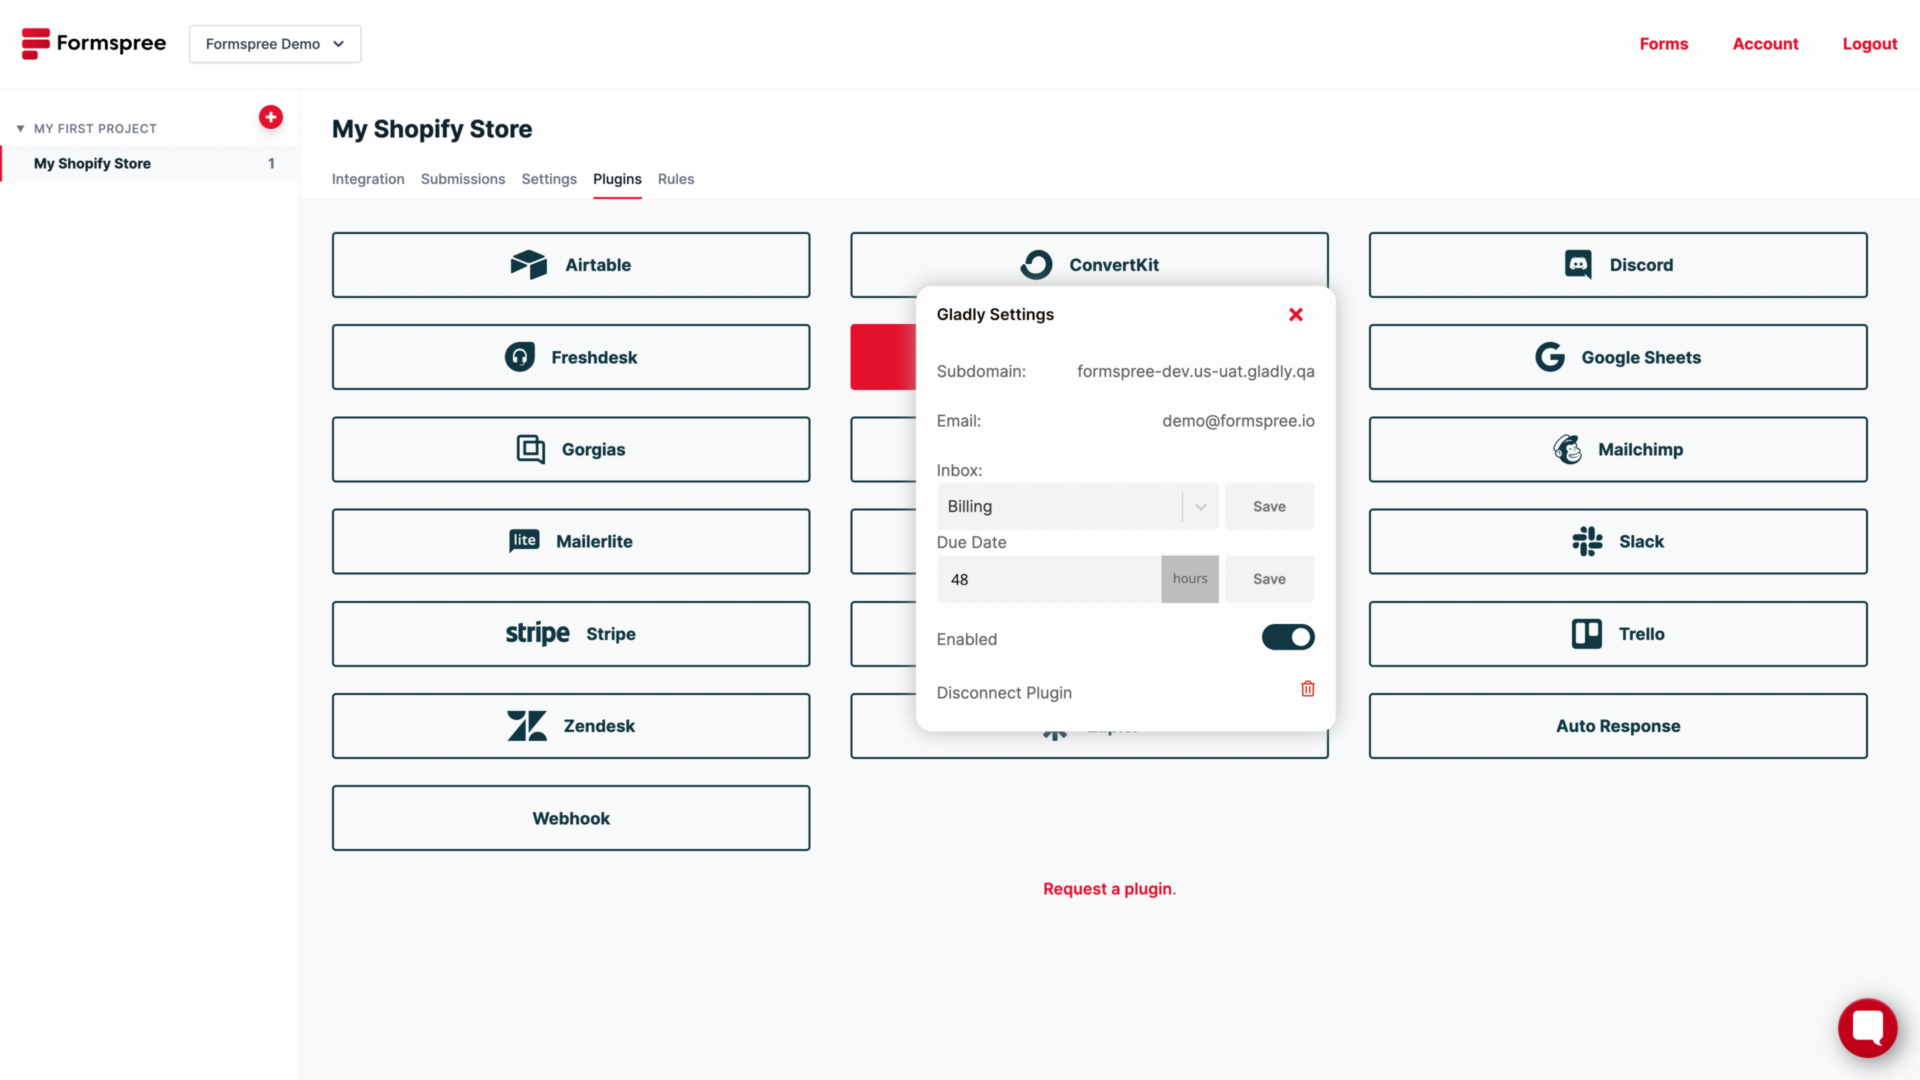Image resolution: width=1920 pixels, height=1080 pixels.
Task: Switch to the Submissions tab
Action: pos(462,179)
